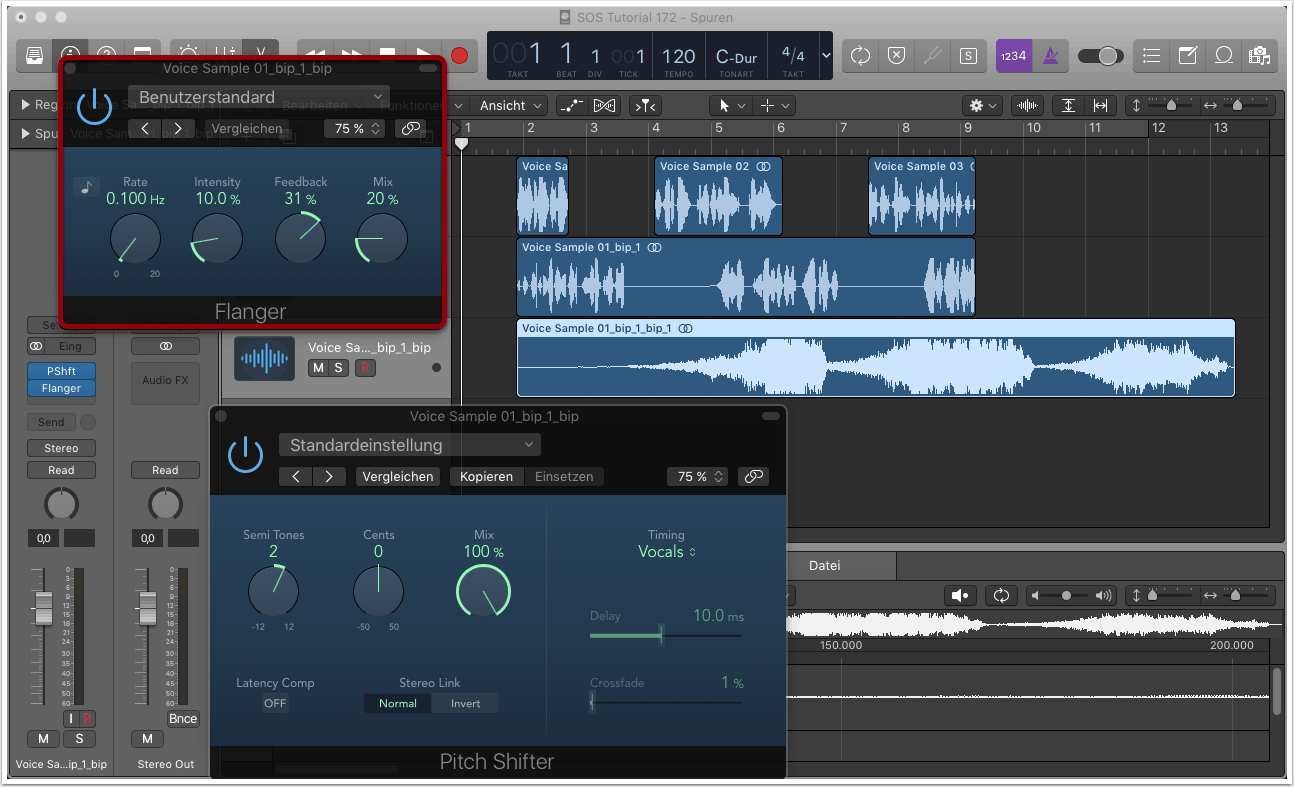This screenshot has width=1294, height=787.
Task: Click the audio editor preview speaker icon
Action: coord(960,596)
